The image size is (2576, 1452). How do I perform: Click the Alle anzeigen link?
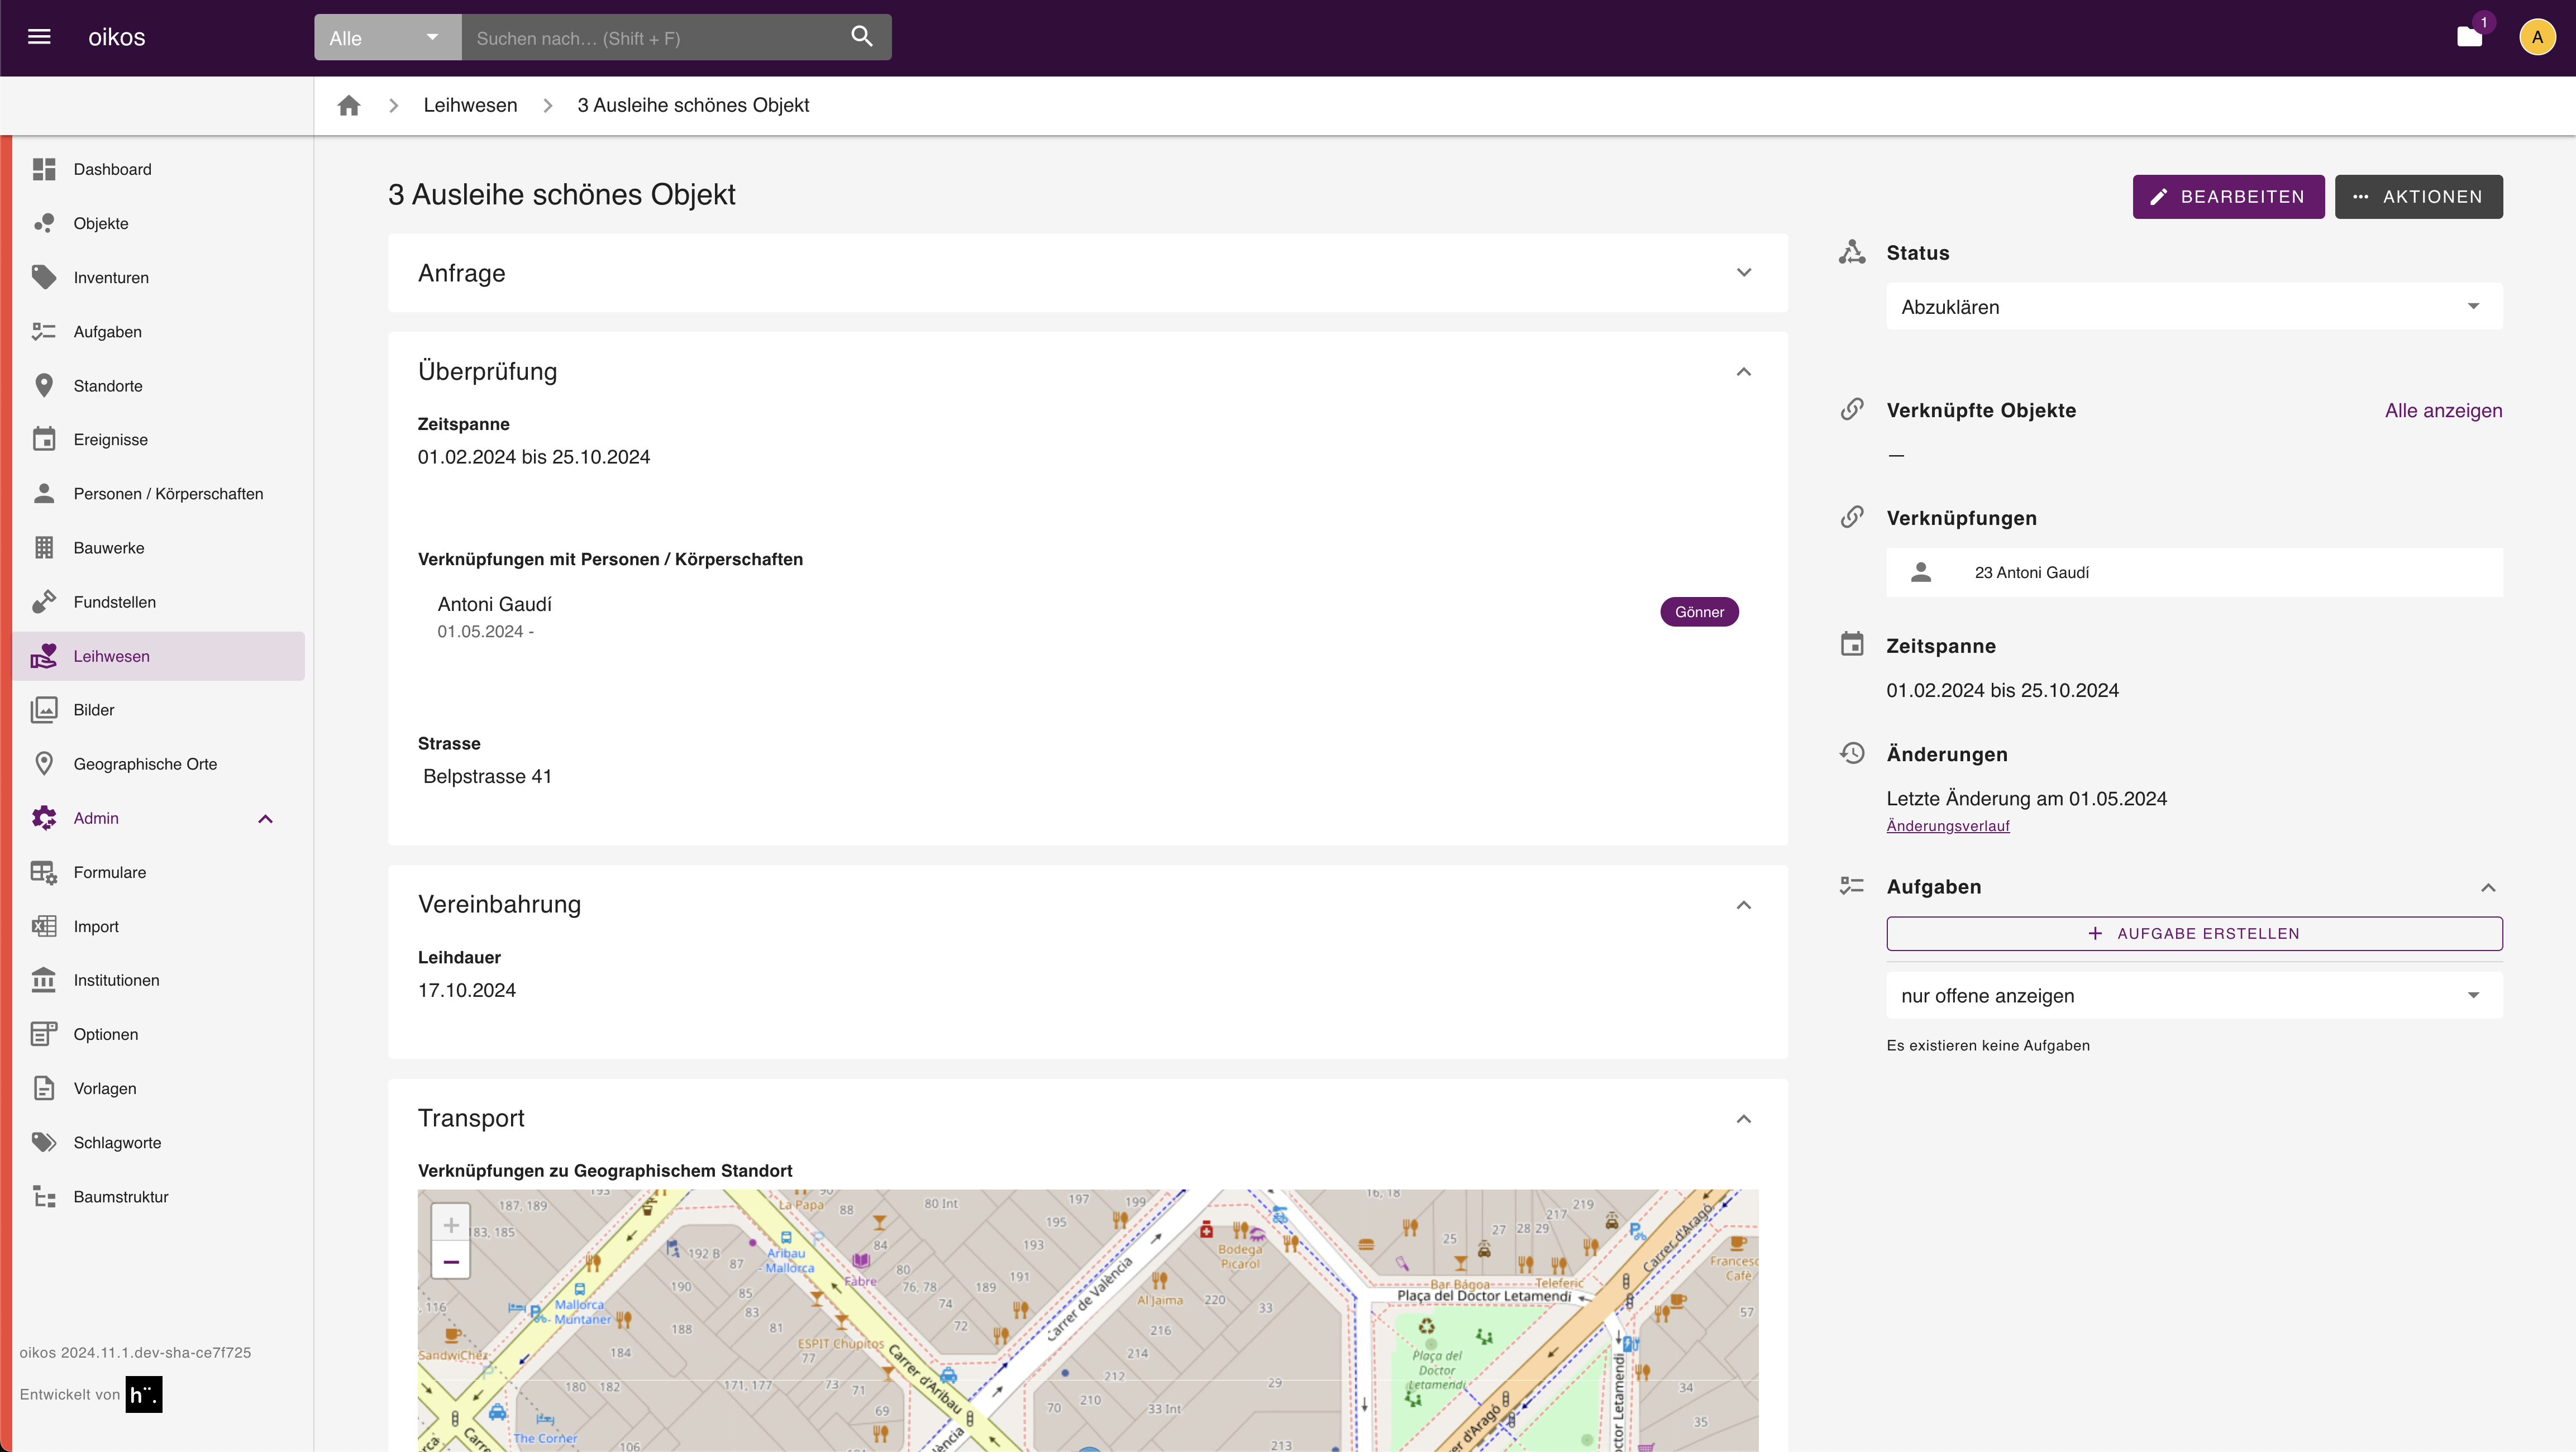click(2443, 410)
